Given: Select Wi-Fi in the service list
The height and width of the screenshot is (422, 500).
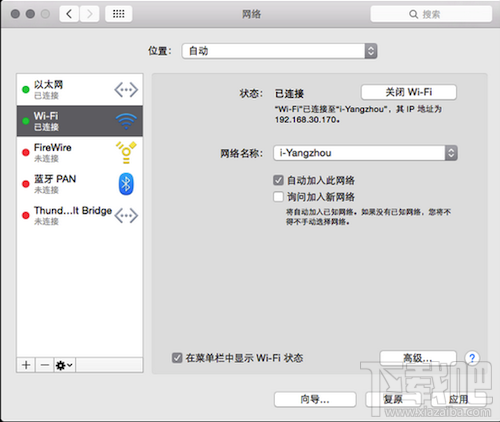Looking at the screenshot, I should click(80, 121).
